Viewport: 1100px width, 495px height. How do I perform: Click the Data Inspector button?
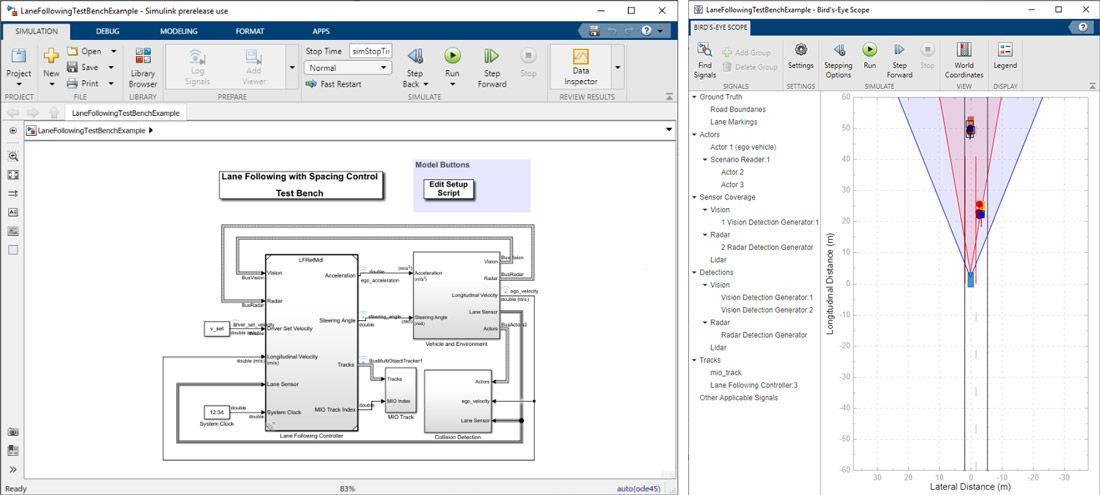click(580, 65)
